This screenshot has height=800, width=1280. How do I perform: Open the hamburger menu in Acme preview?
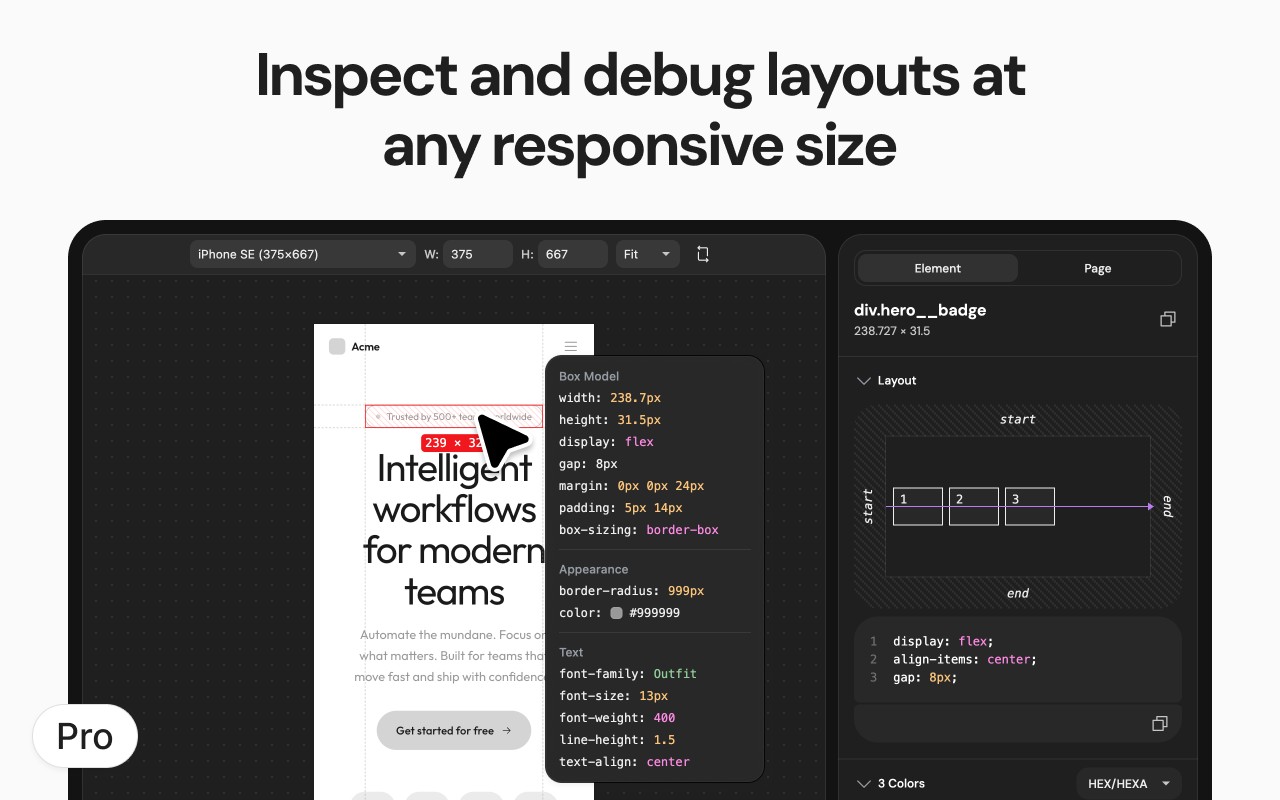(571, 347)
